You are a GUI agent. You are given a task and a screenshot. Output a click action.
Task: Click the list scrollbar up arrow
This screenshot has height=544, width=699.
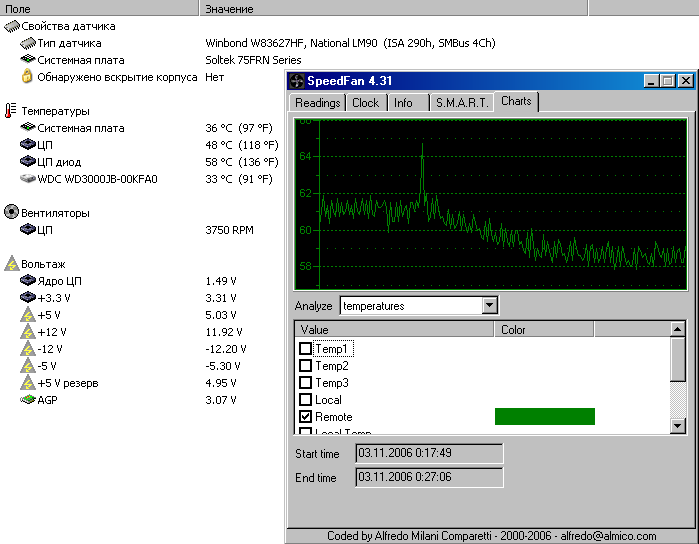677,329
